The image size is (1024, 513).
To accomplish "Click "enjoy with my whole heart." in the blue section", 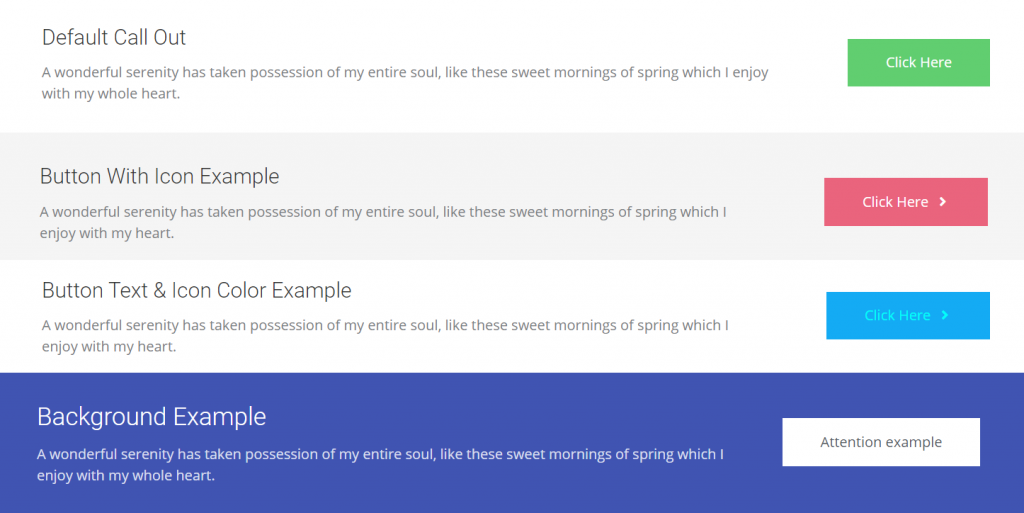I will click(126, 476).
